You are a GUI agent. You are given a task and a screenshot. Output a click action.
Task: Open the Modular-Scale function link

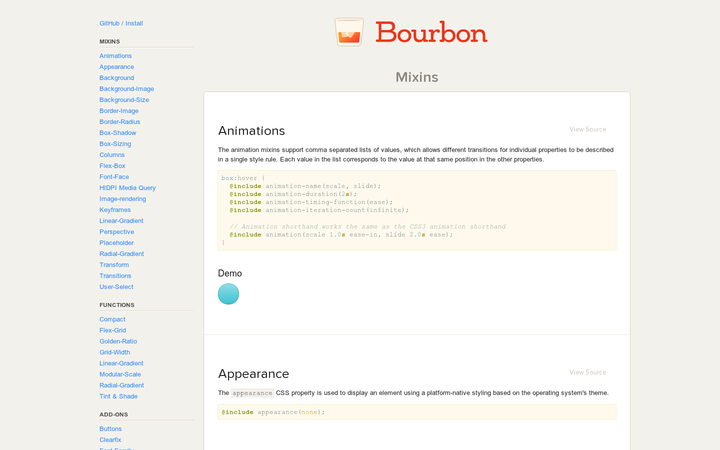pos(120,374)
